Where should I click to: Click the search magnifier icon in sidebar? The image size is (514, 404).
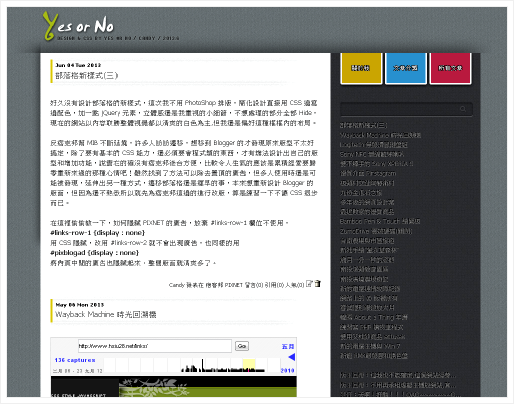[x=463, y=109]
